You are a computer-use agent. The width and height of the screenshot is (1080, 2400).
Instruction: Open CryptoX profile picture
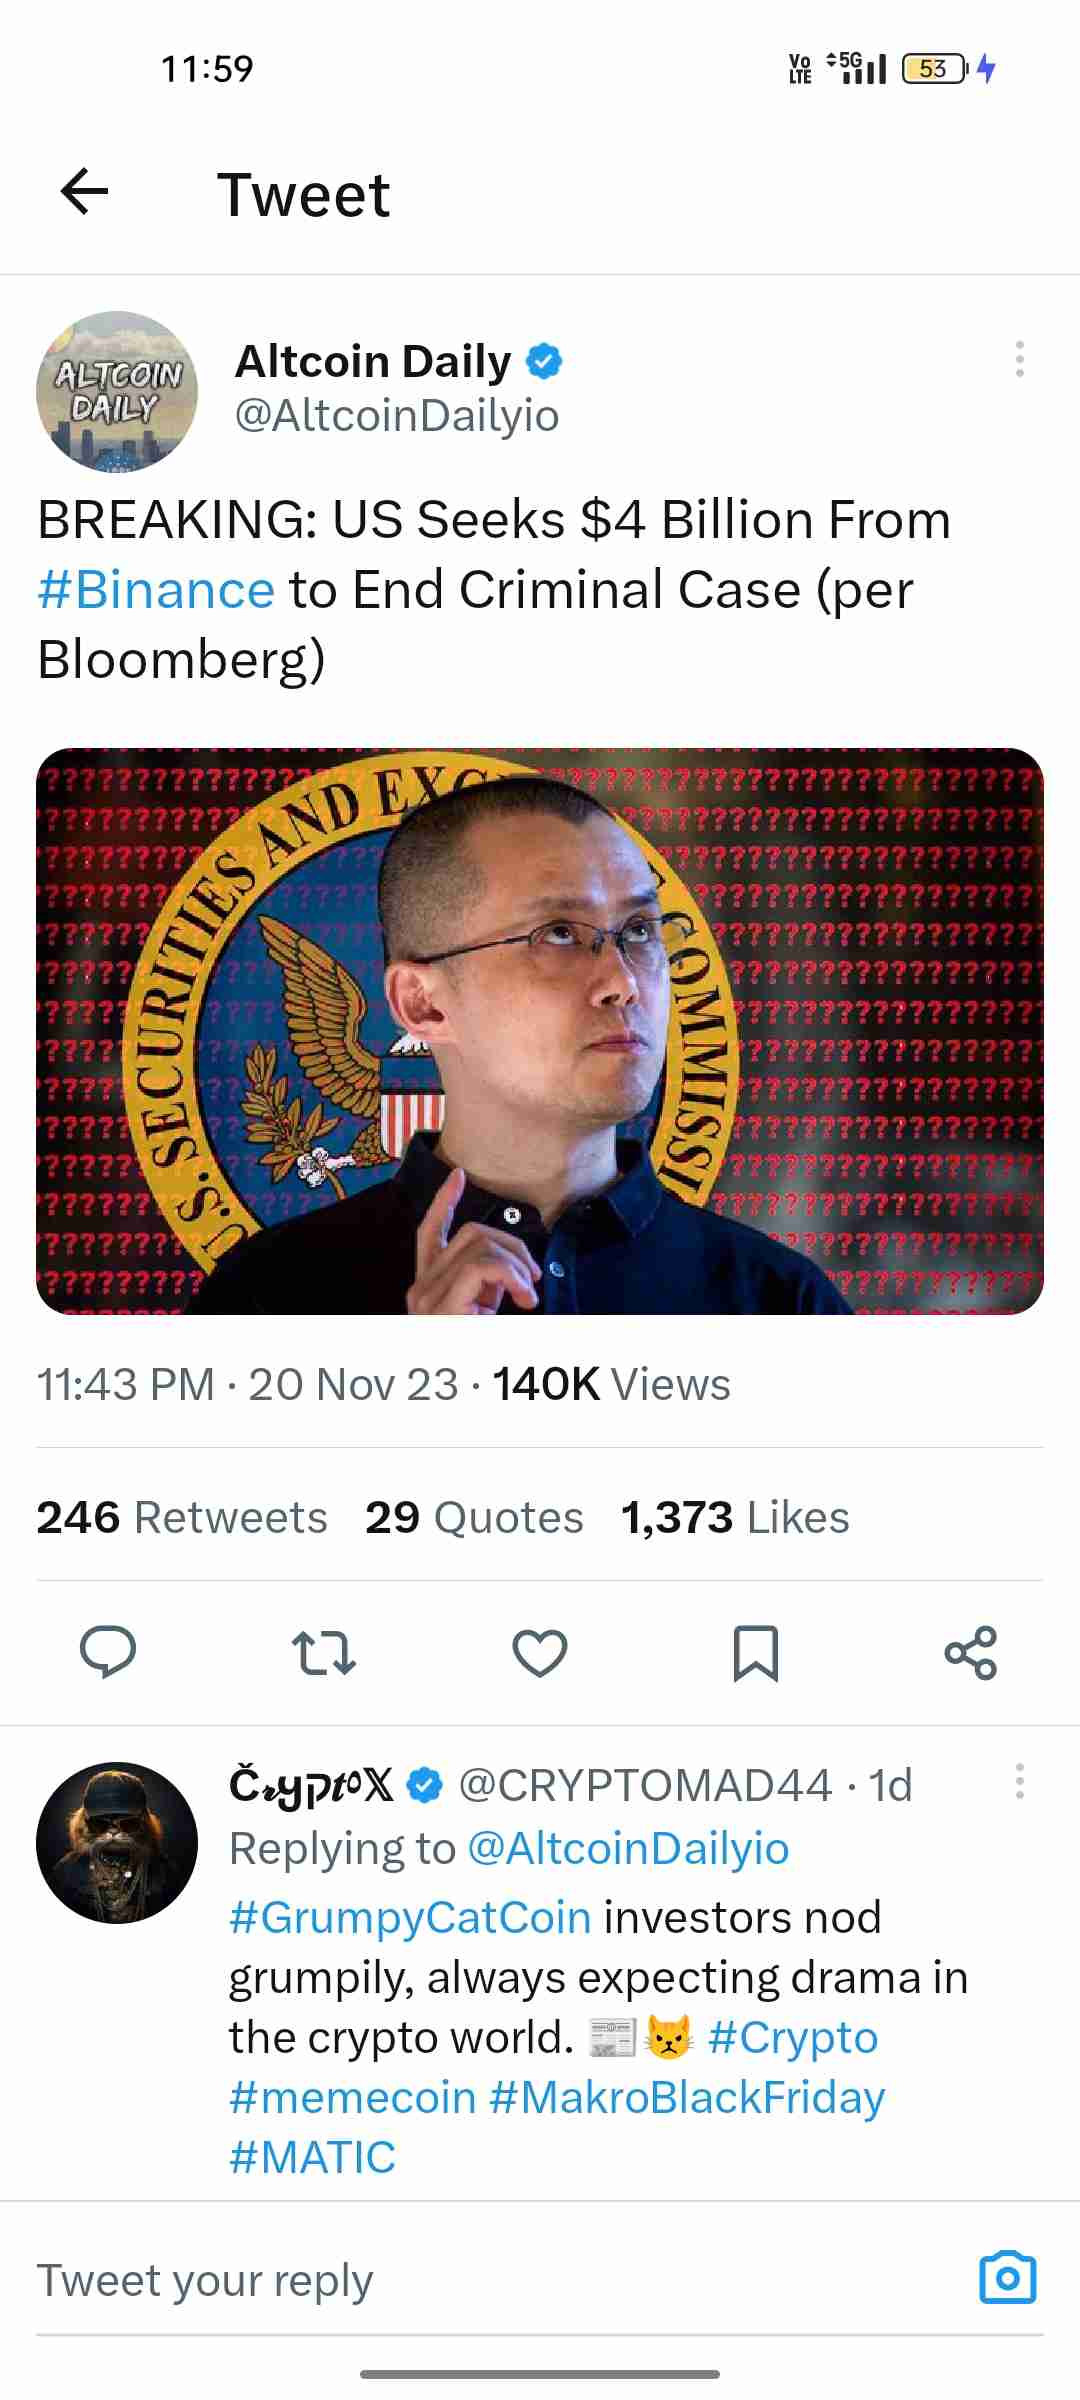tap(117, 1842)
